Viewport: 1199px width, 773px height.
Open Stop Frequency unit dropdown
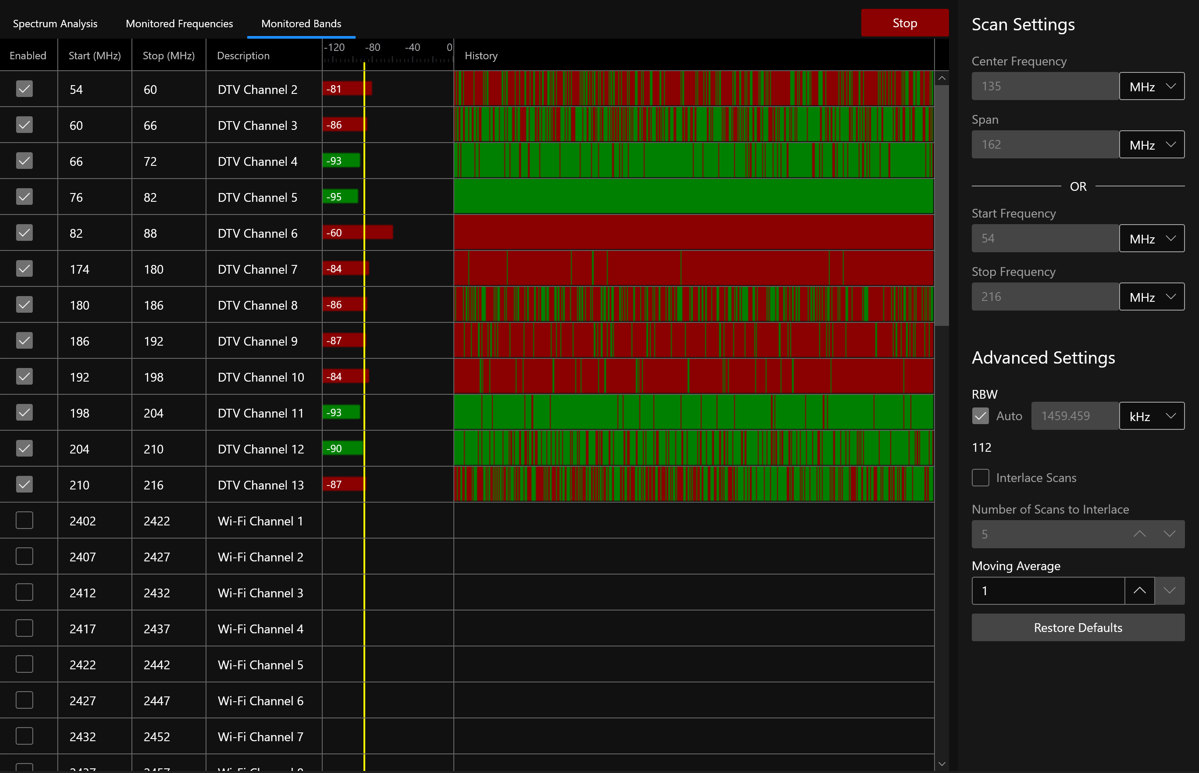(1152, 297)
